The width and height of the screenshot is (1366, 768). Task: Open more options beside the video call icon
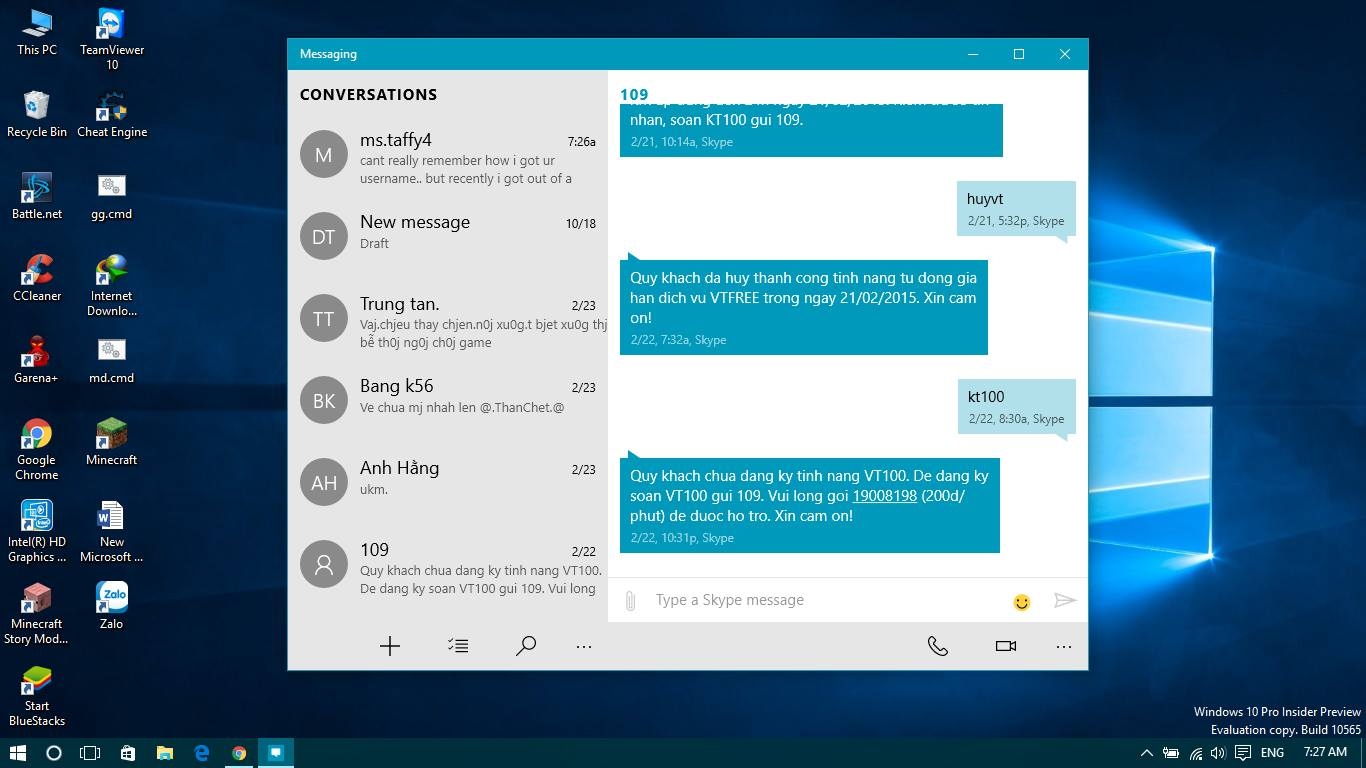(x=1063, y=645)
